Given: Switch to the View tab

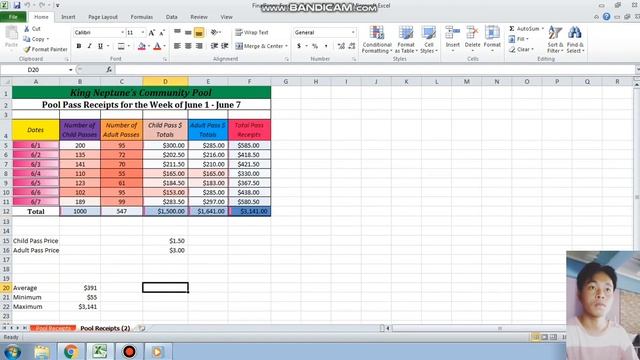Looking at the screenshot, I should 226,17.
